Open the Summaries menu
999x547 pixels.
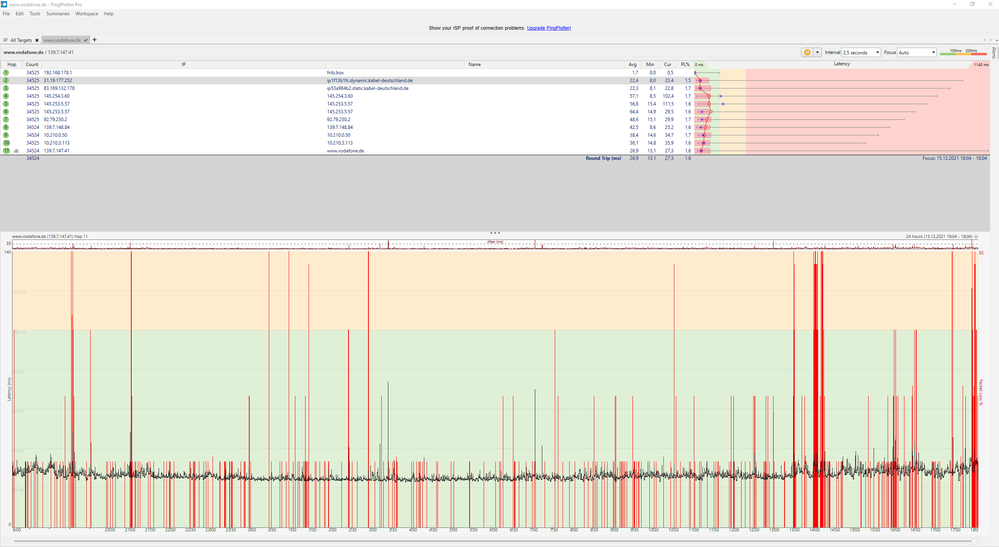click(58, 14)
